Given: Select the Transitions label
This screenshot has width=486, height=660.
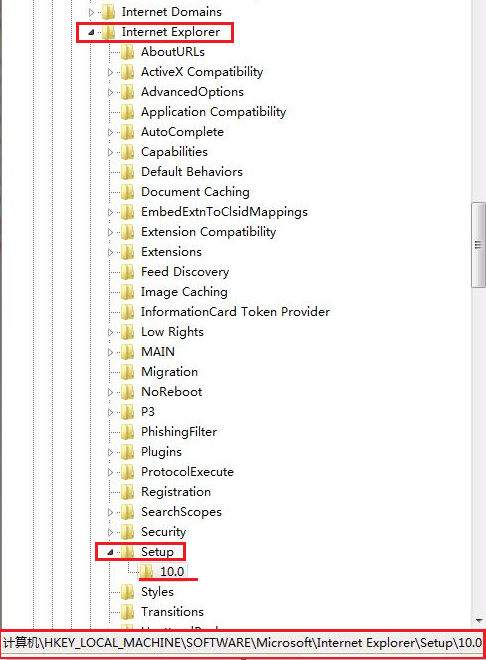Looking at the screenshot, I should coord(173,612).
